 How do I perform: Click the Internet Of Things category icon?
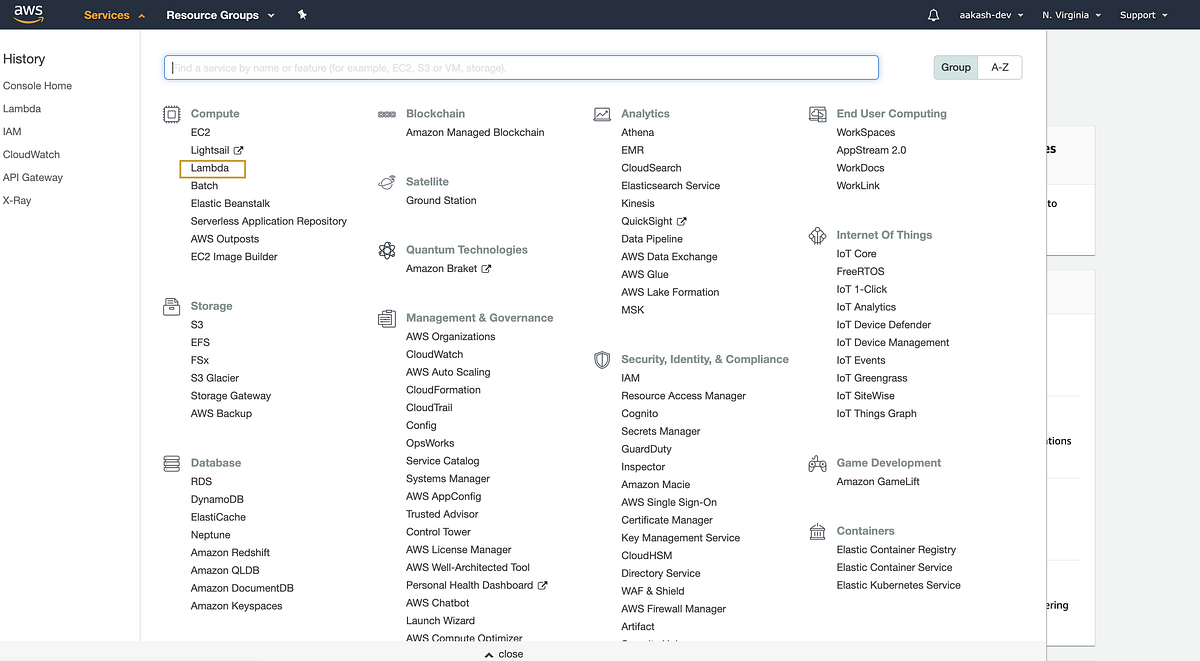click(817, 235)
